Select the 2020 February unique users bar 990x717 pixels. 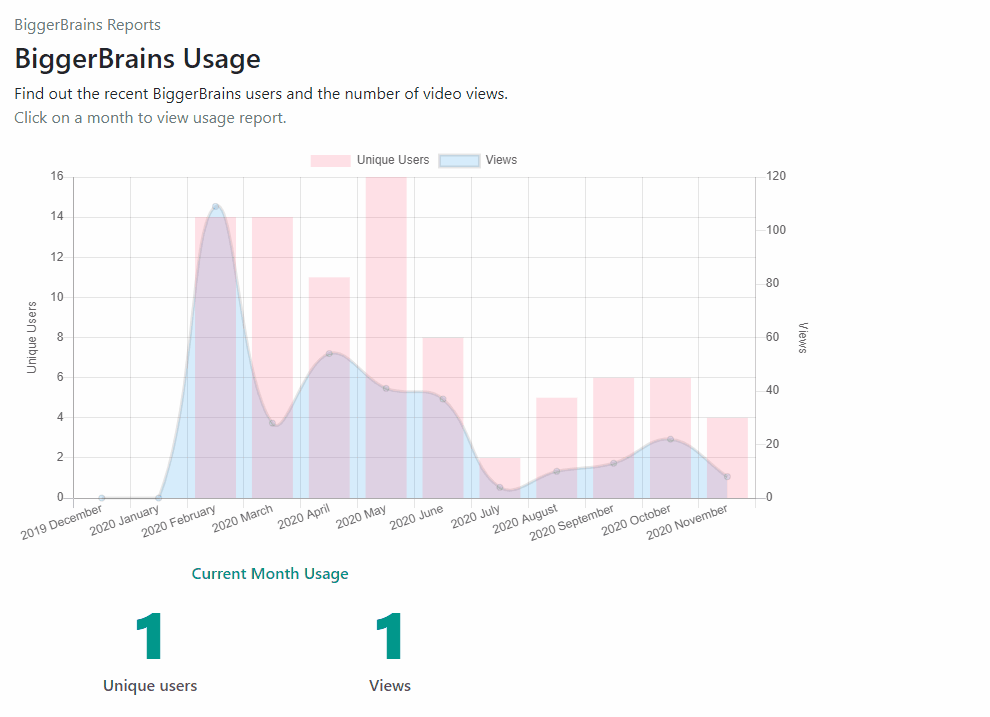(x=215, y=357)
